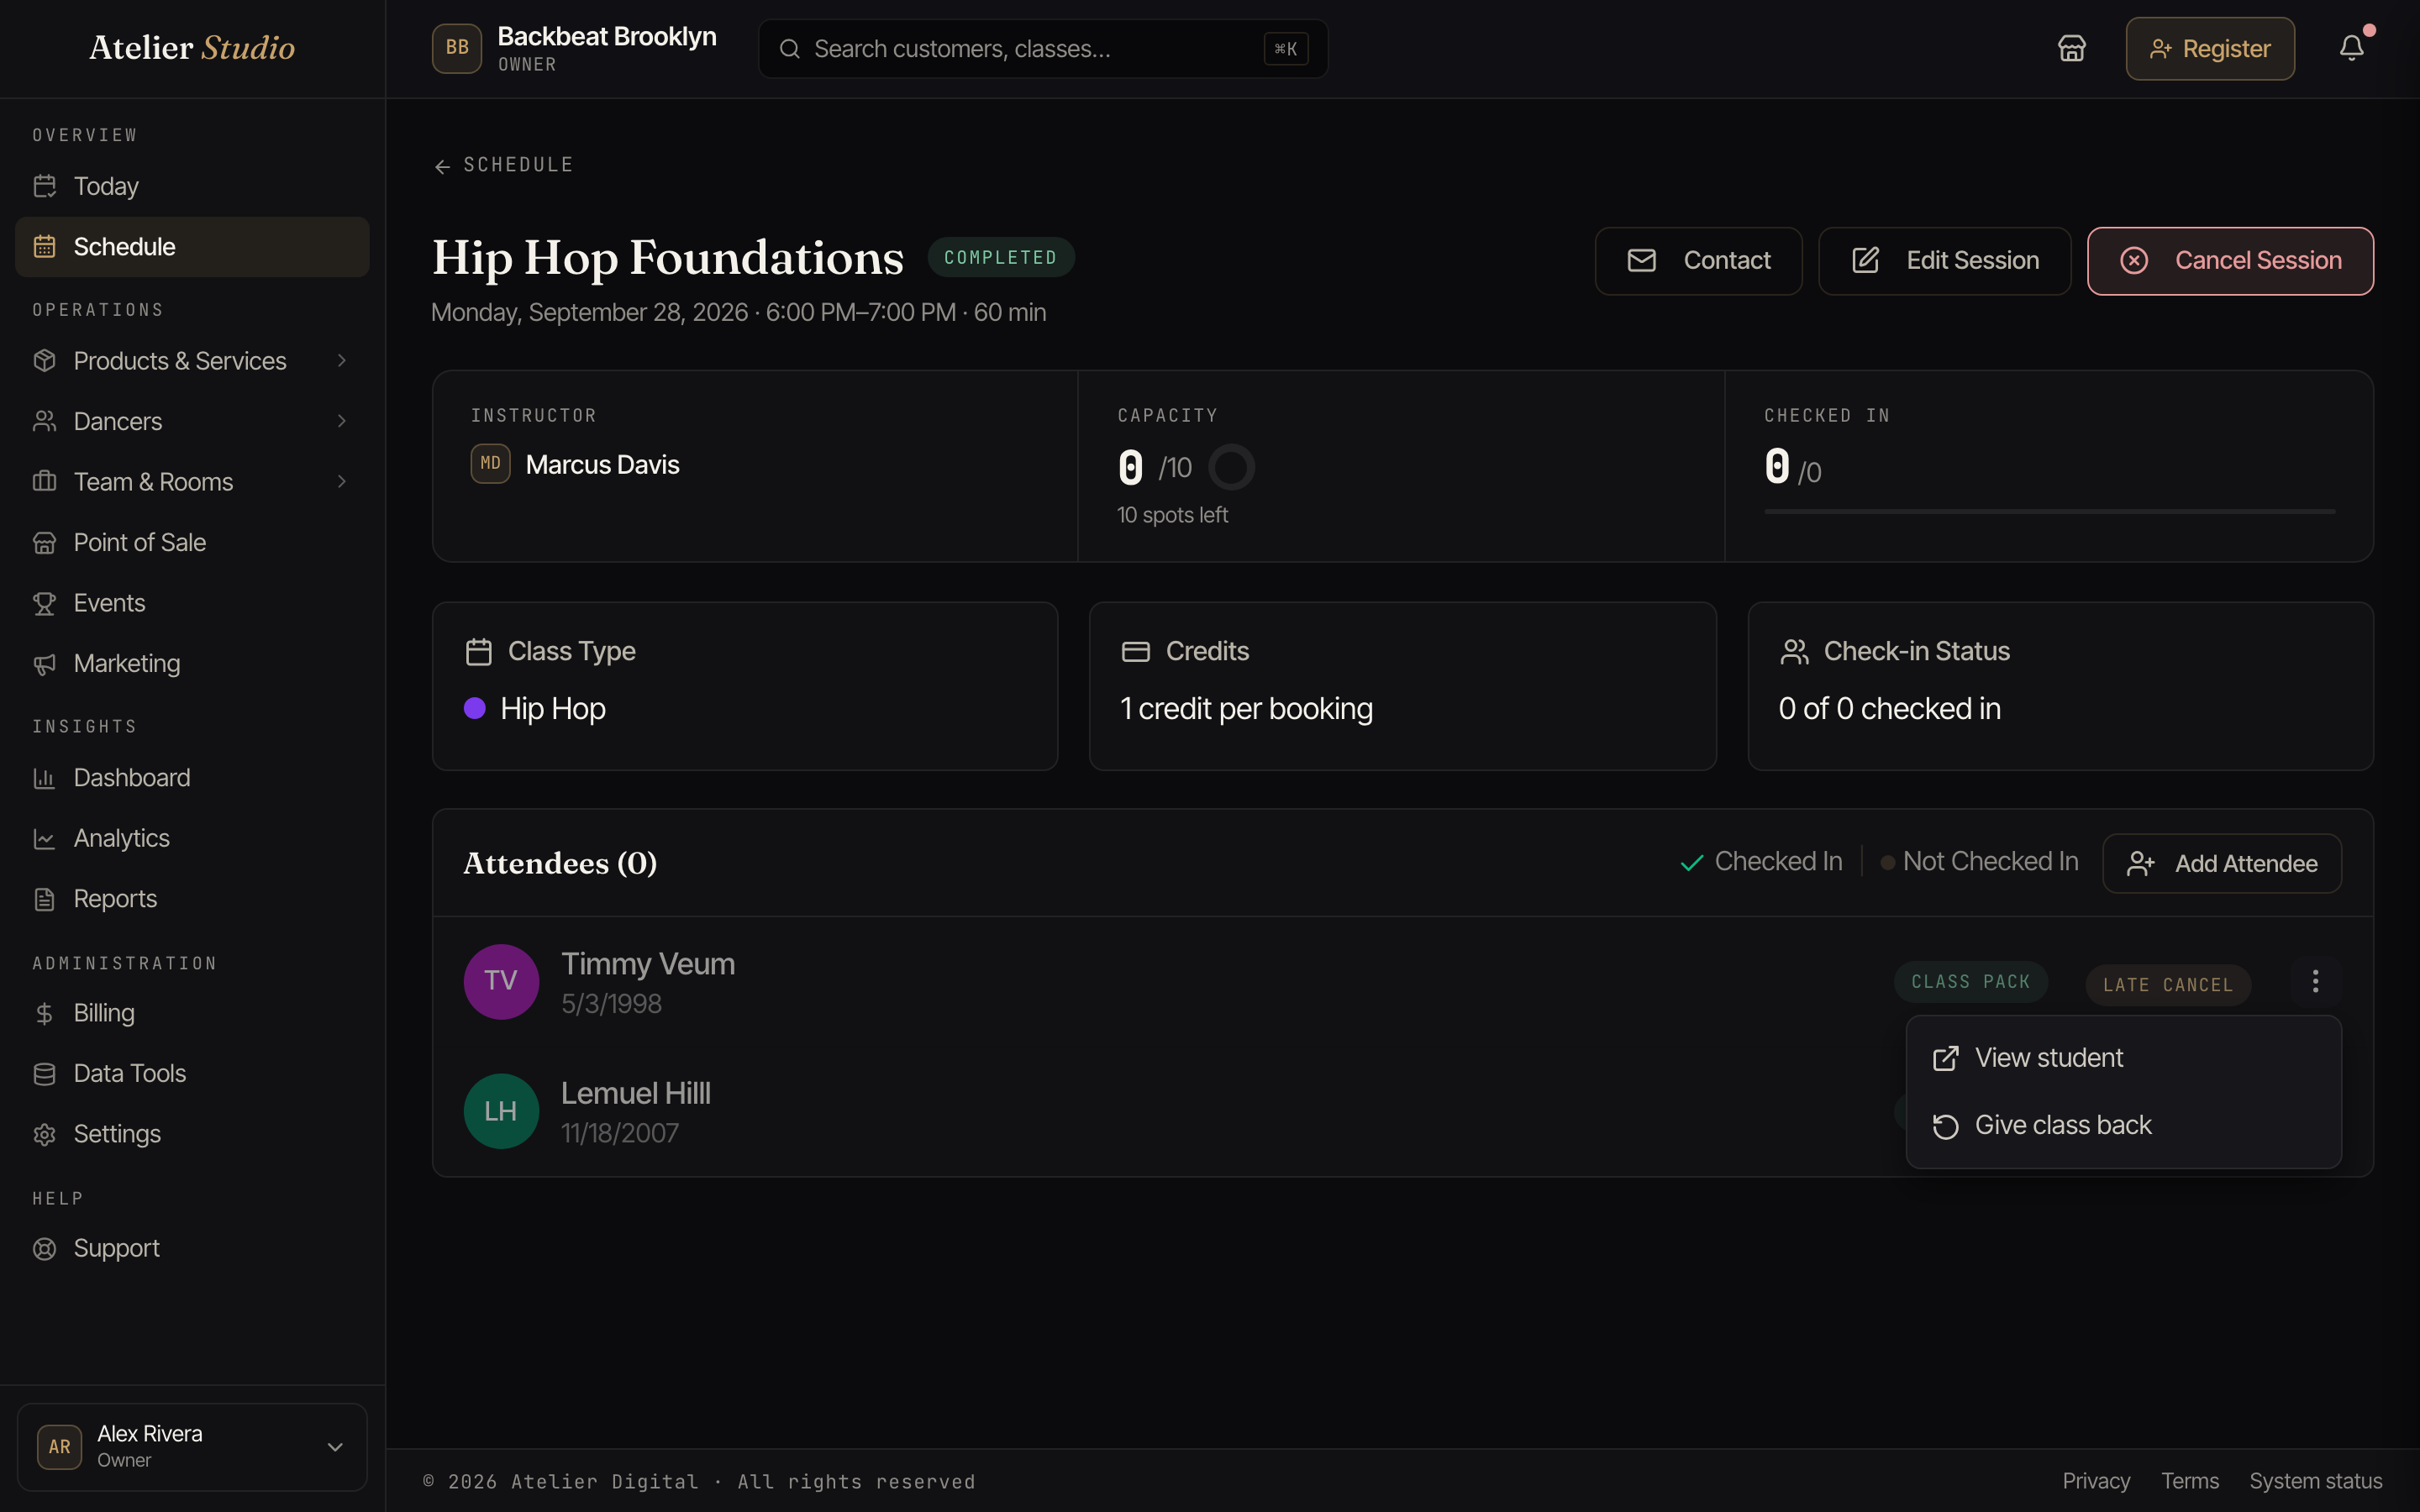Open Settings in sidebar
This screenshot has height=1512, width=2420.
click(x=192, y=1134)
